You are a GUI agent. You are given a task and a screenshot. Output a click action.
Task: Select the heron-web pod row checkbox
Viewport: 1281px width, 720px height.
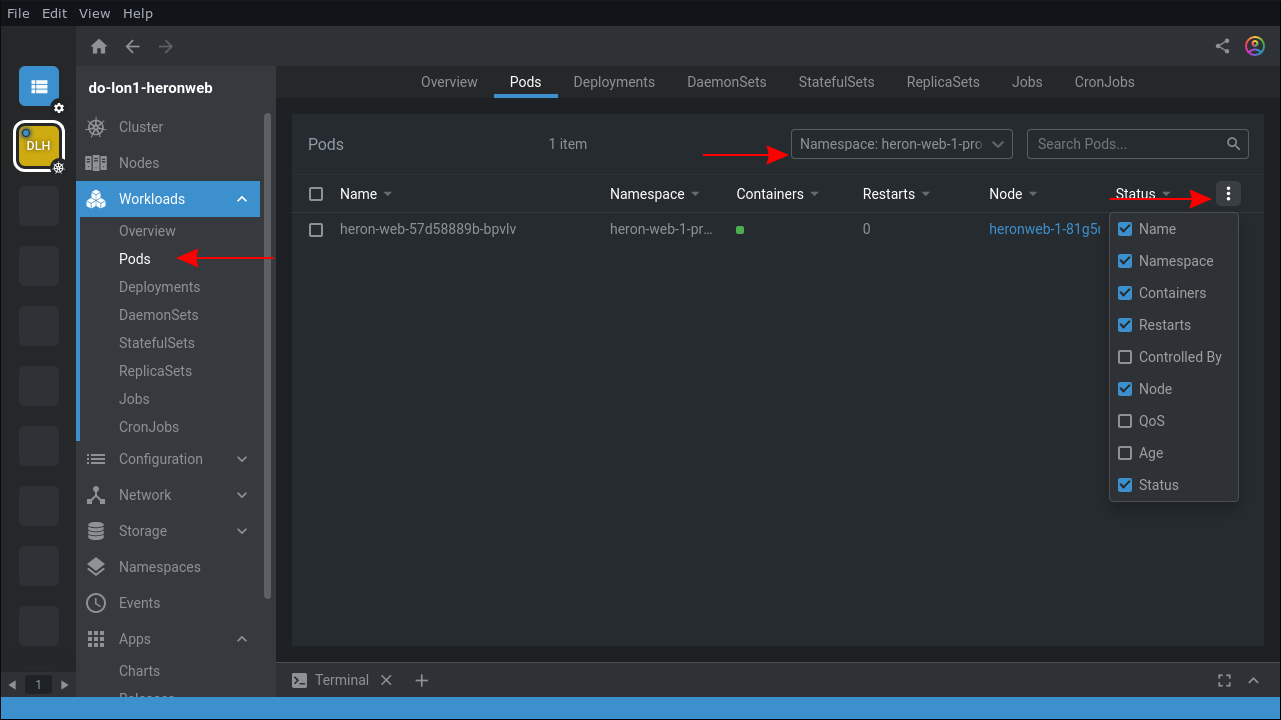[x=316, y=229]
